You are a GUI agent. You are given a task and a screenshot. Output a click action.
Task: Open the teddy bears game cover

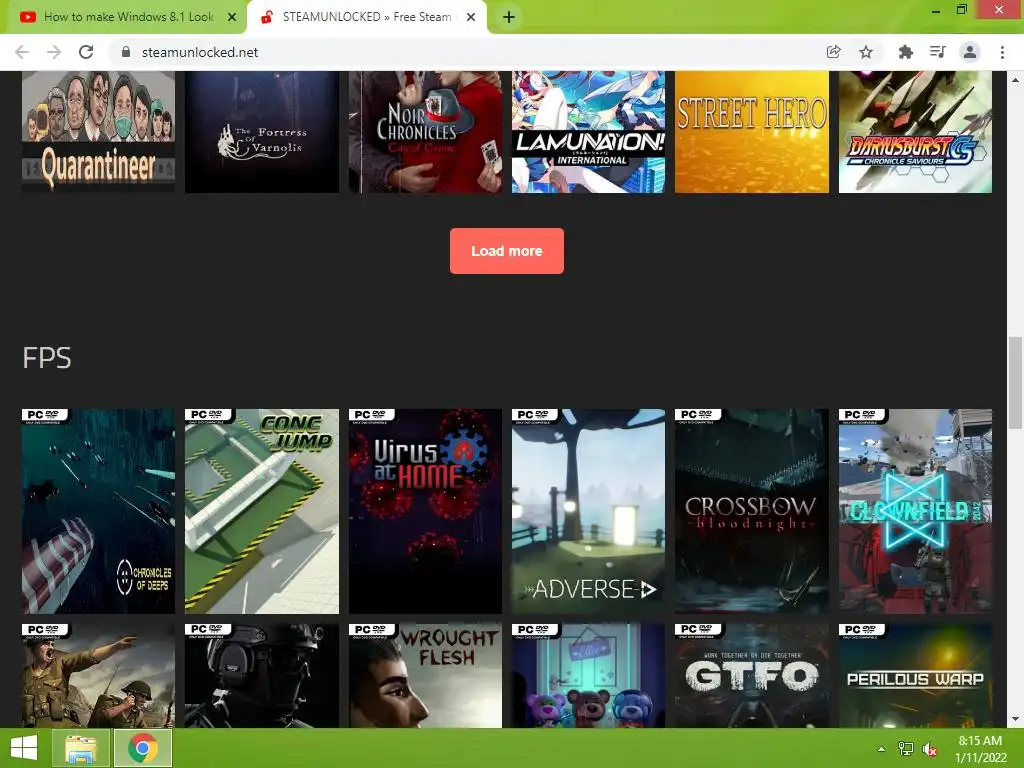588,675
